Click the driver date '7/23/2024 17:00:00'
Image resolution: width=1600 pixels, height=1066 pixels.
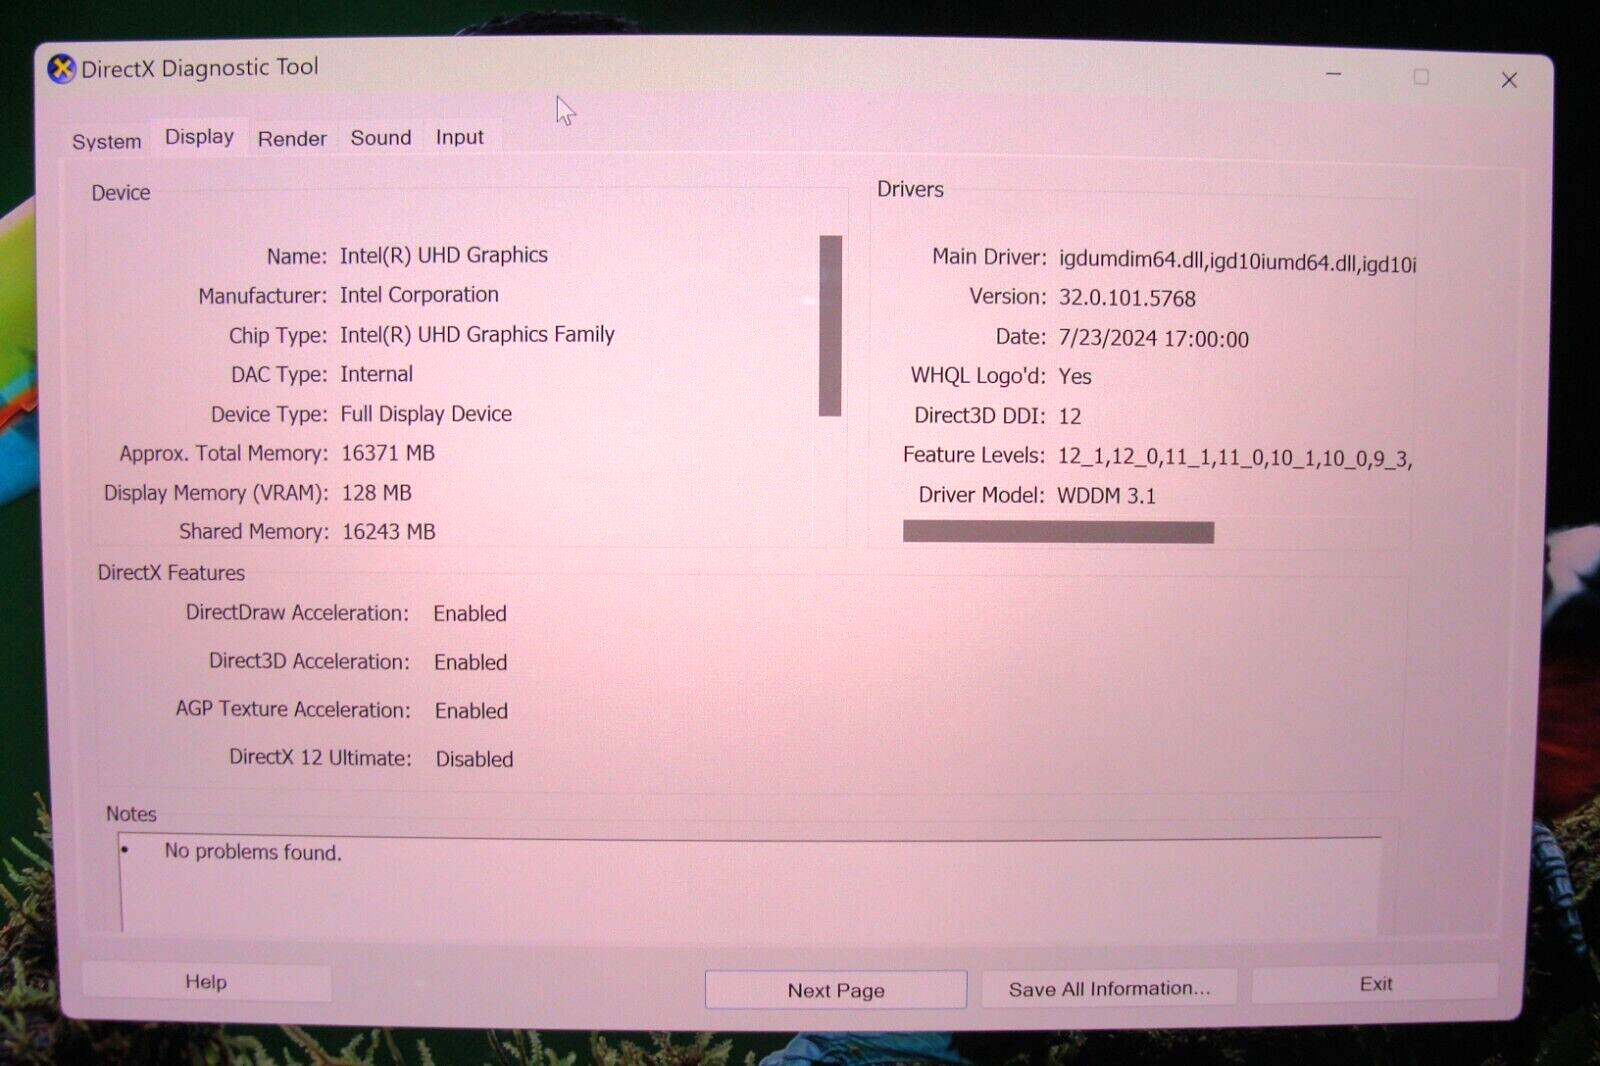(1153, 339)
